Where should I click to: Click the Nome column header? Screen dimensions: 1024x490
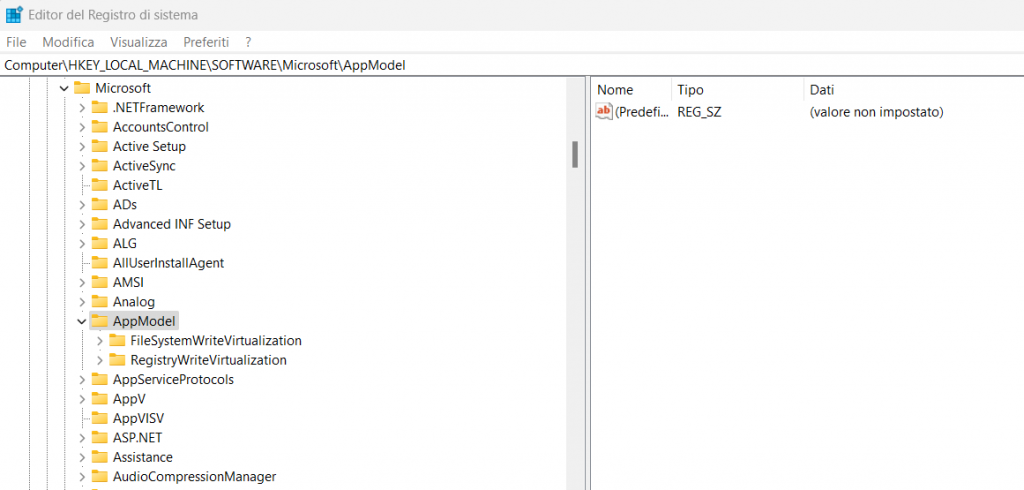coord(615,90)
